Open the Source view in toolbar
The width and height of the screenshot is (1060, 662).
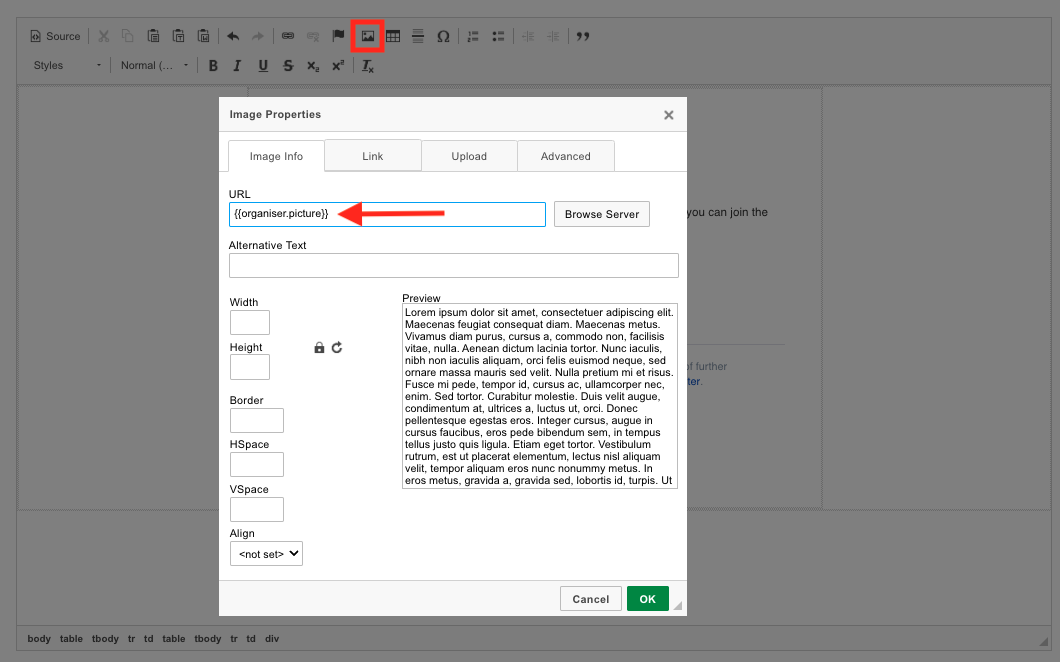[55, 37]
